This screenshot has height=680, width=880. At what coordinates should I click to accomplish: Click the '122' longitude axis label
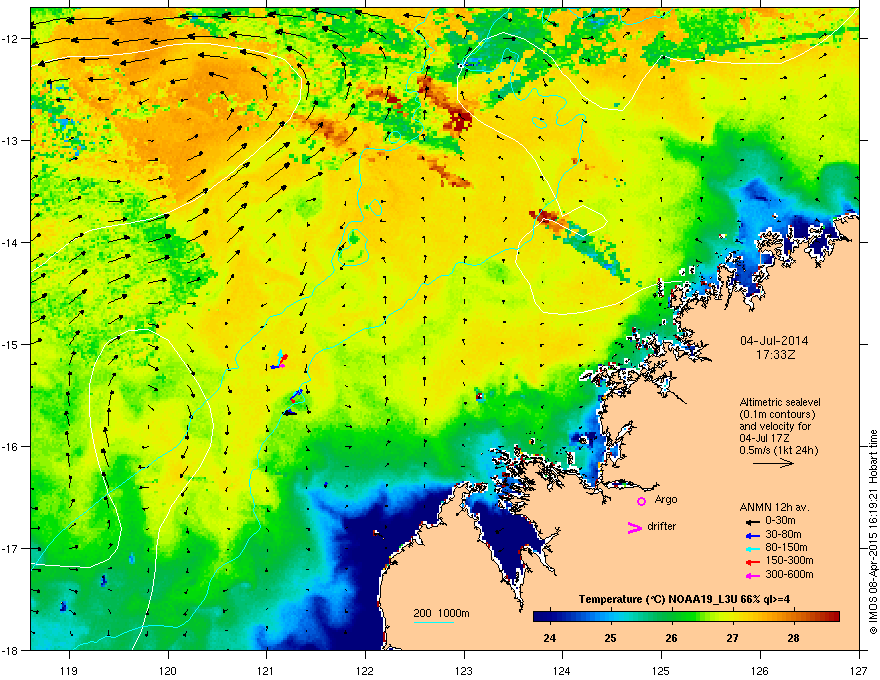tap(365, 670)
